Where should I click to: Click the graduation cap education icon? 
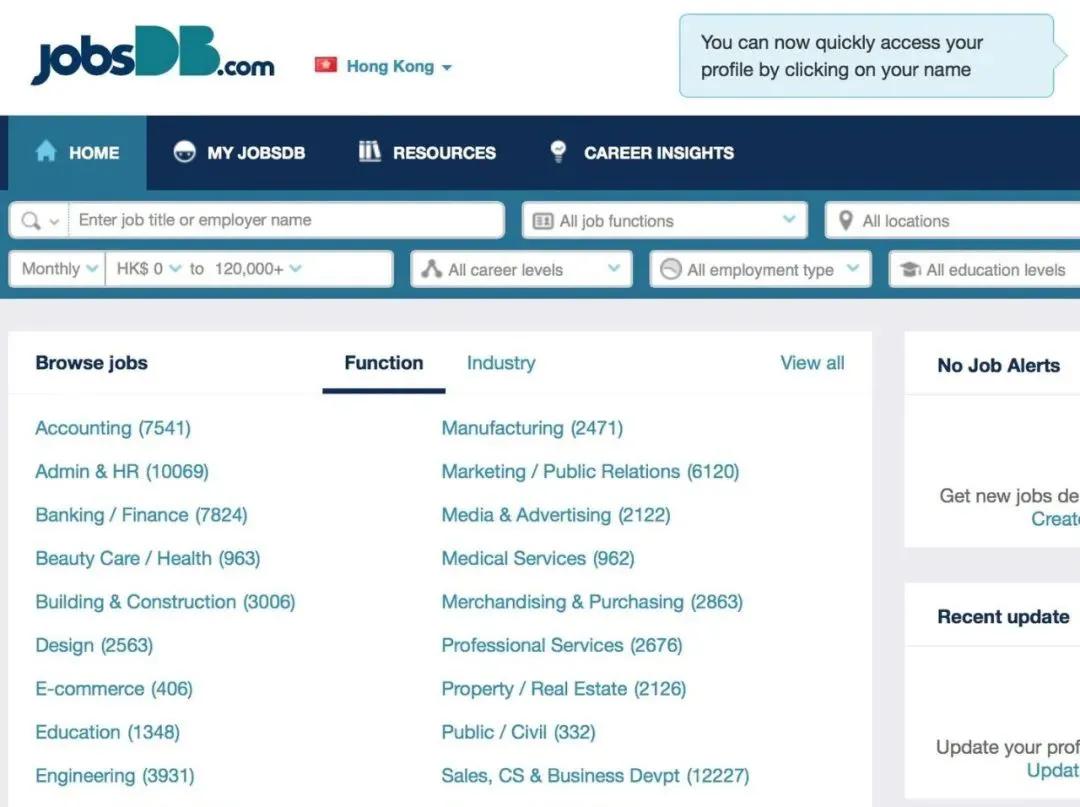(911, 269)
